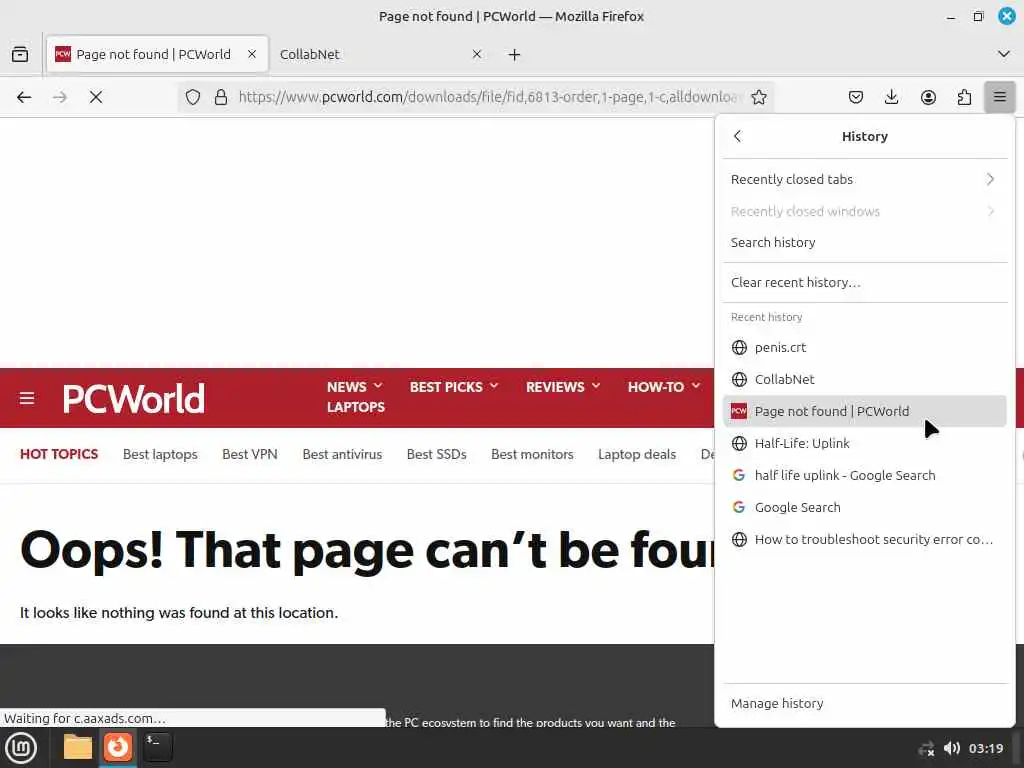1024x768 pixels.
Task: Click the tracking protection shield icon
Action: pyautogui.click(x=193, y=97)
